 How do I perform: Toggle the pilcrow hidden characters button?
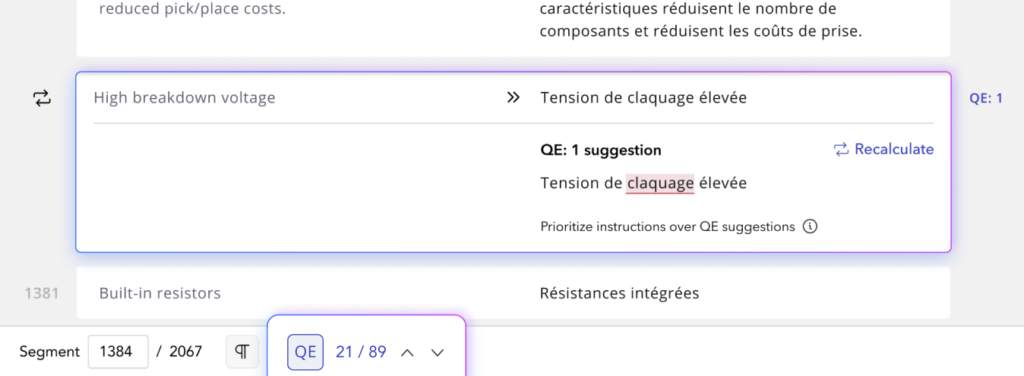point(242,352)
